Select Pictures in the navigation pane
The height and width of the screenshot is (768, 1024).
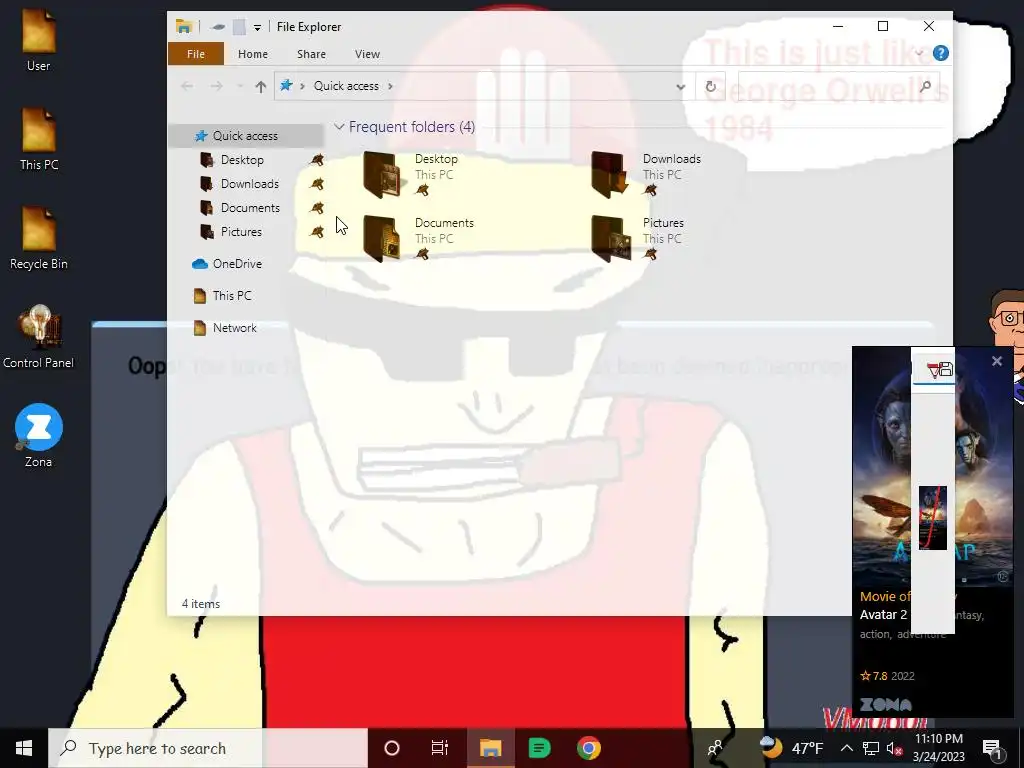(241, 232)
